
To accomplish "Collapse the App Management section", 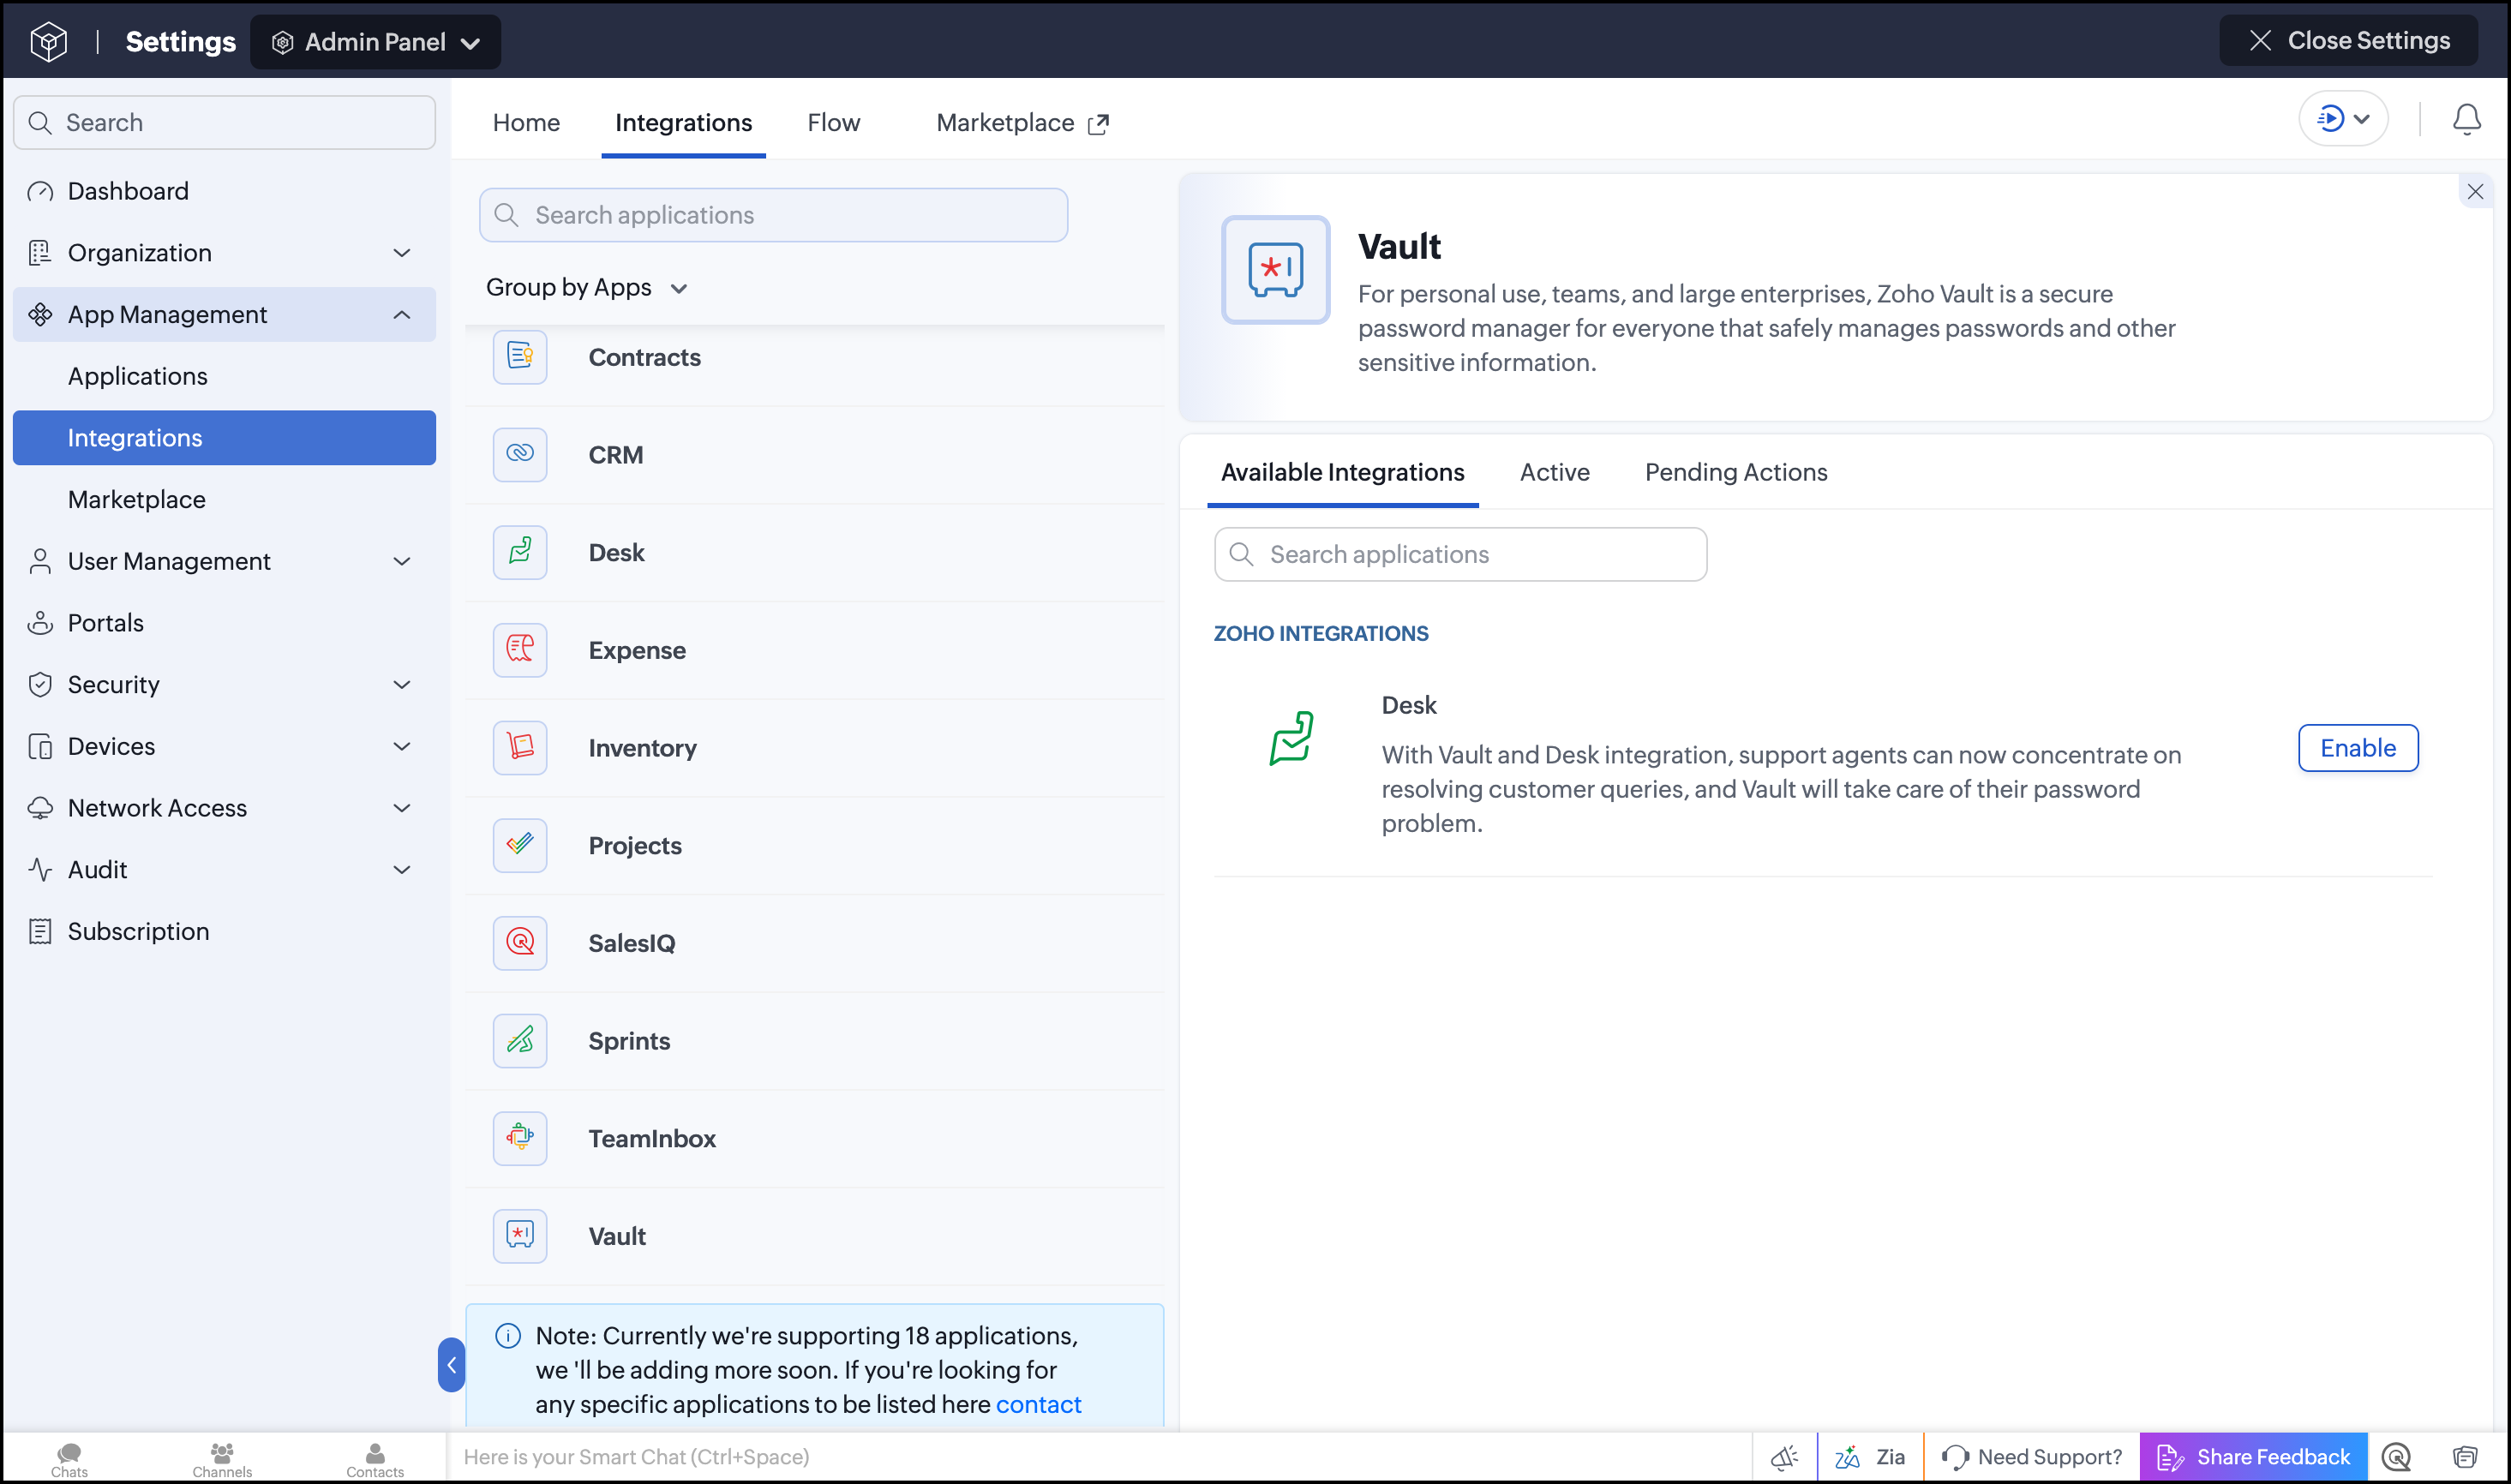I will coord(402,315).
